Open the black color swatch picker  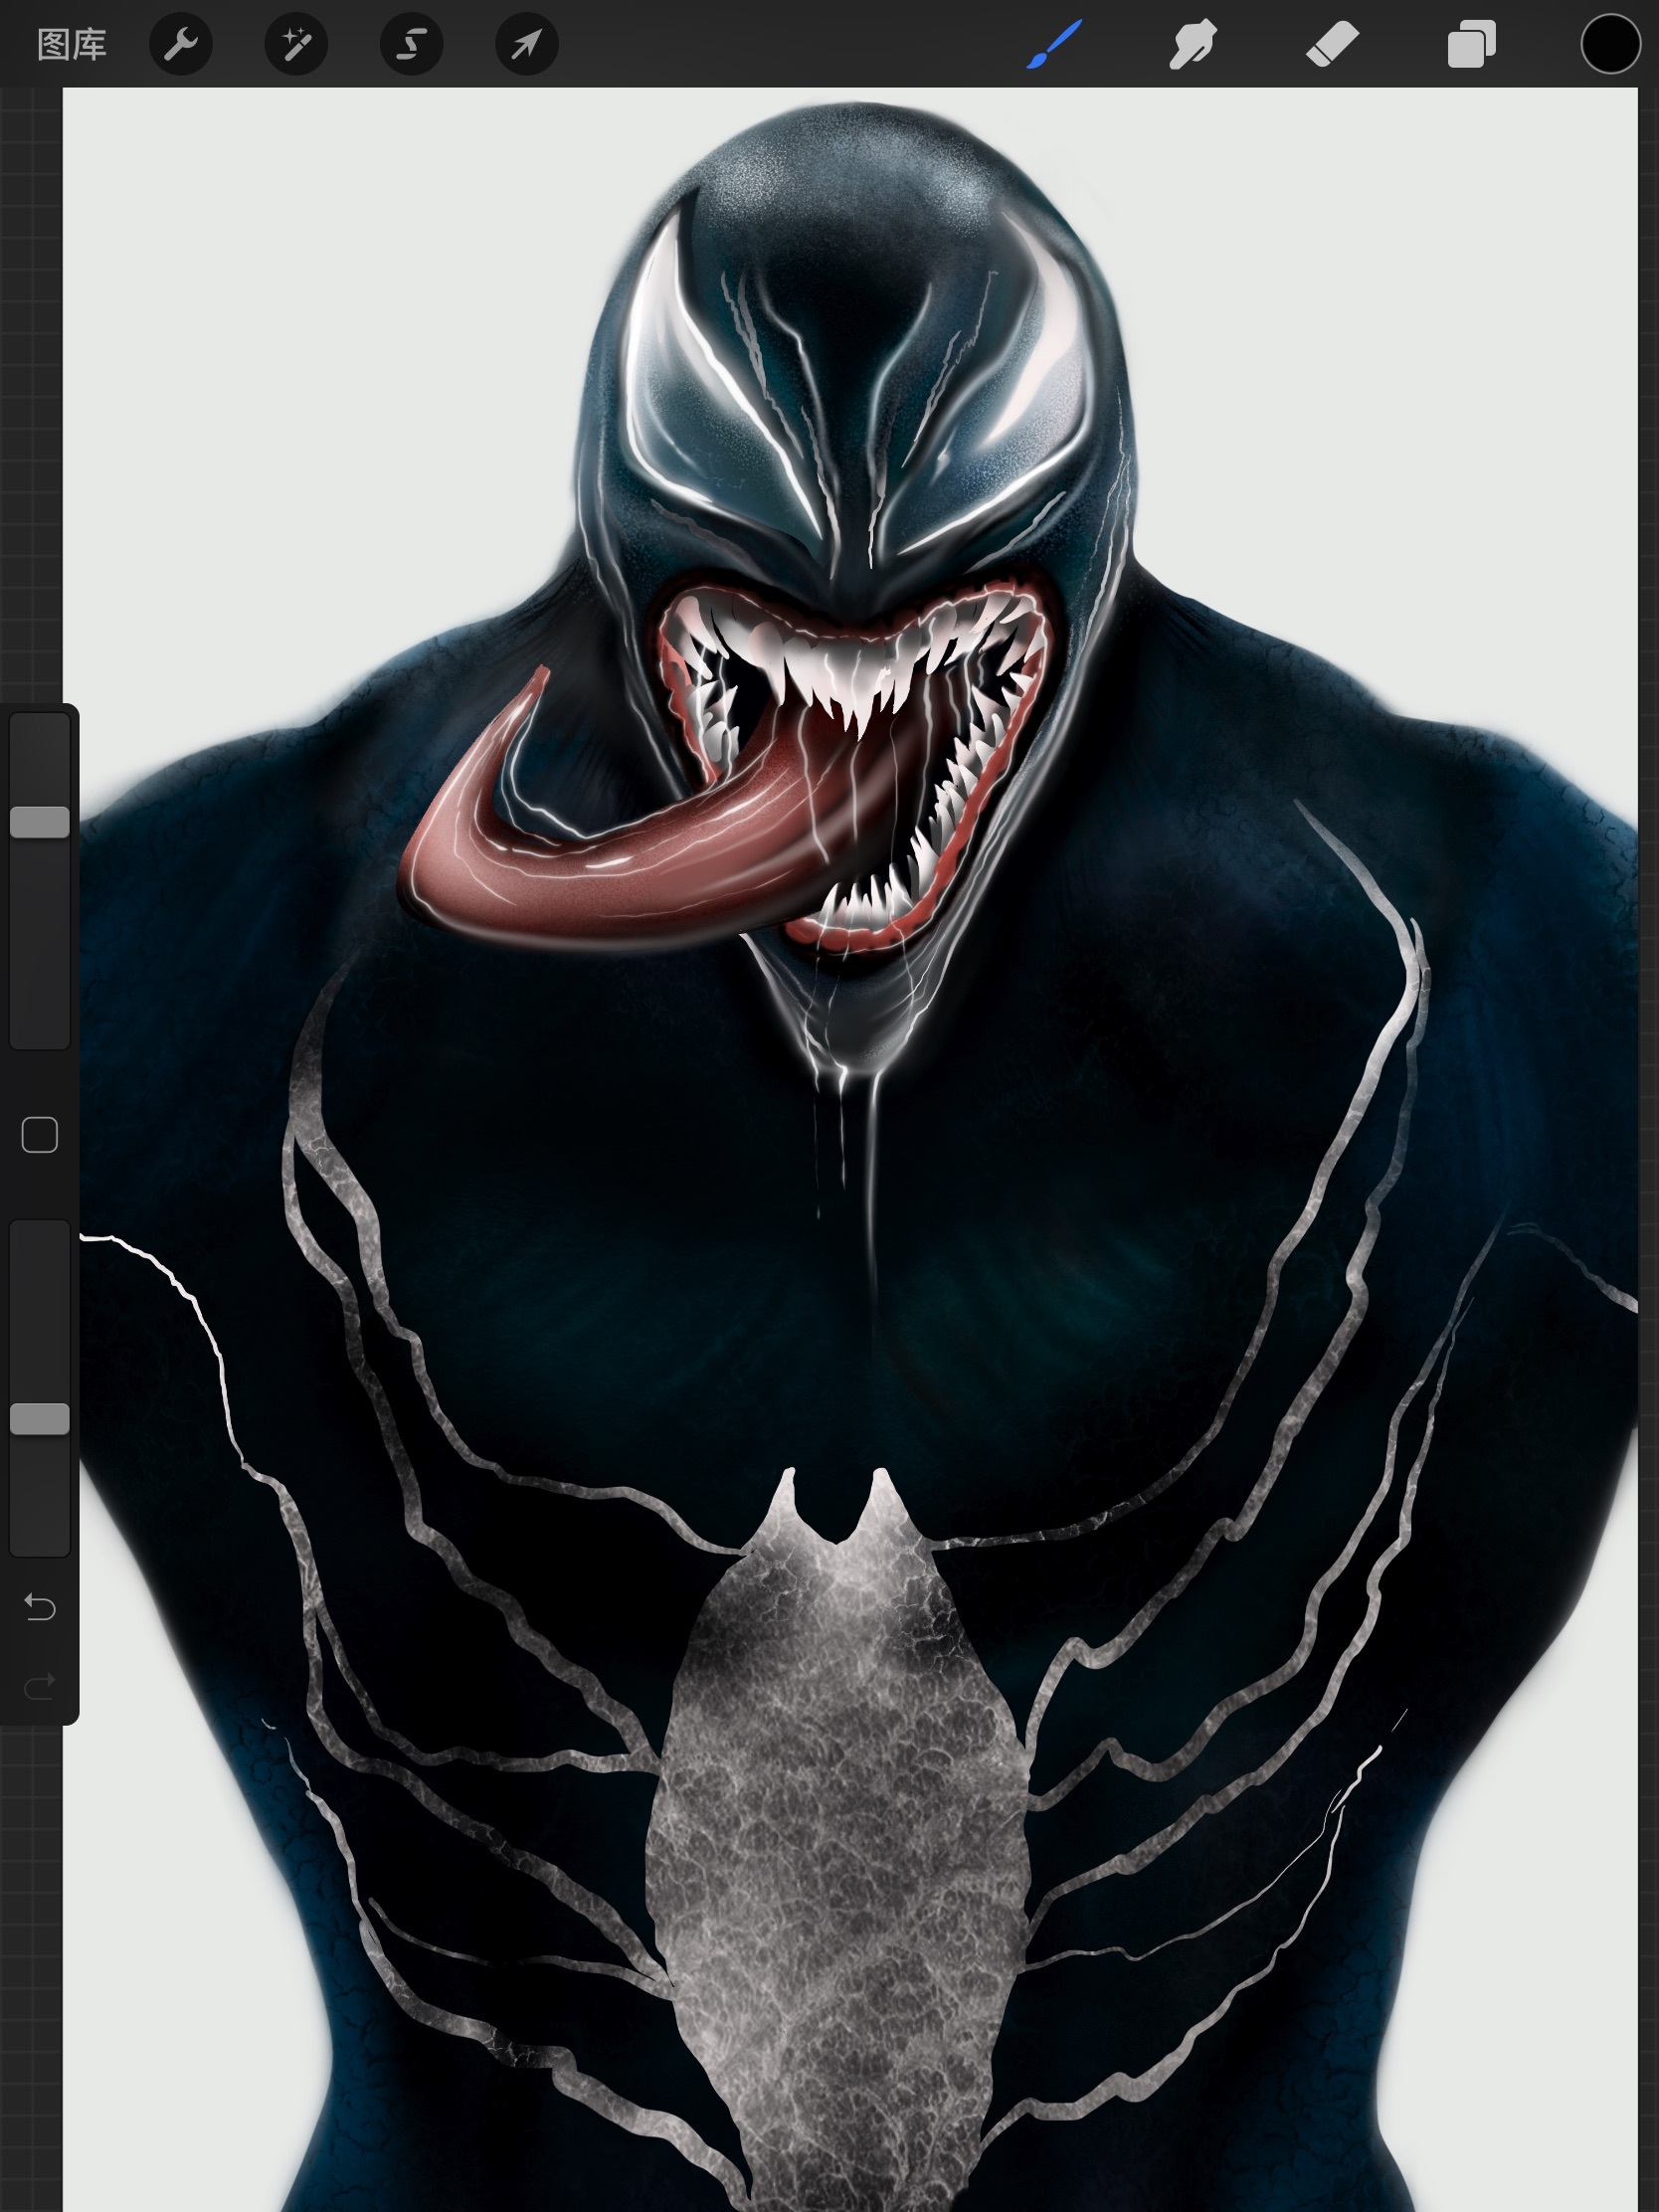[x=1610, y=44]
